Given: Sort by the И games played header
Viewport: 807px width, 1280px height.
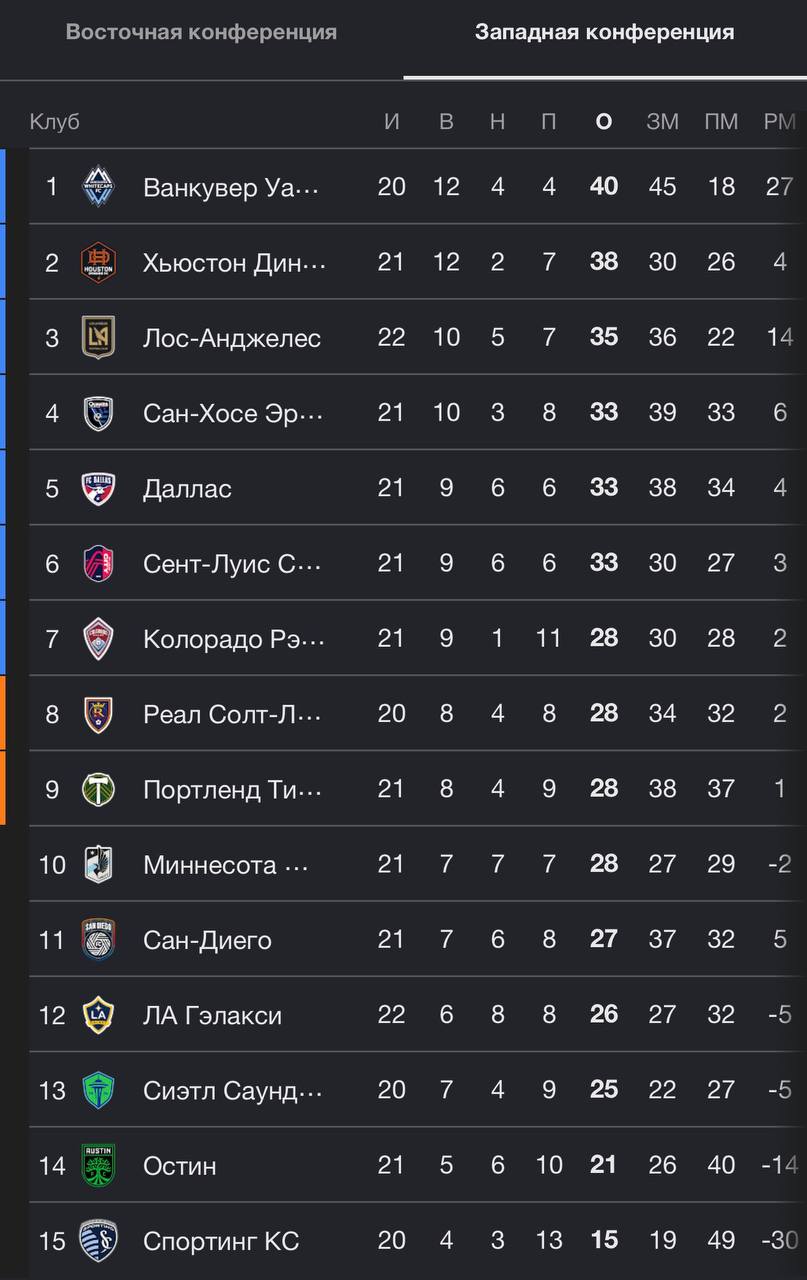Looking at the screenshot, I should pos(392,122).
